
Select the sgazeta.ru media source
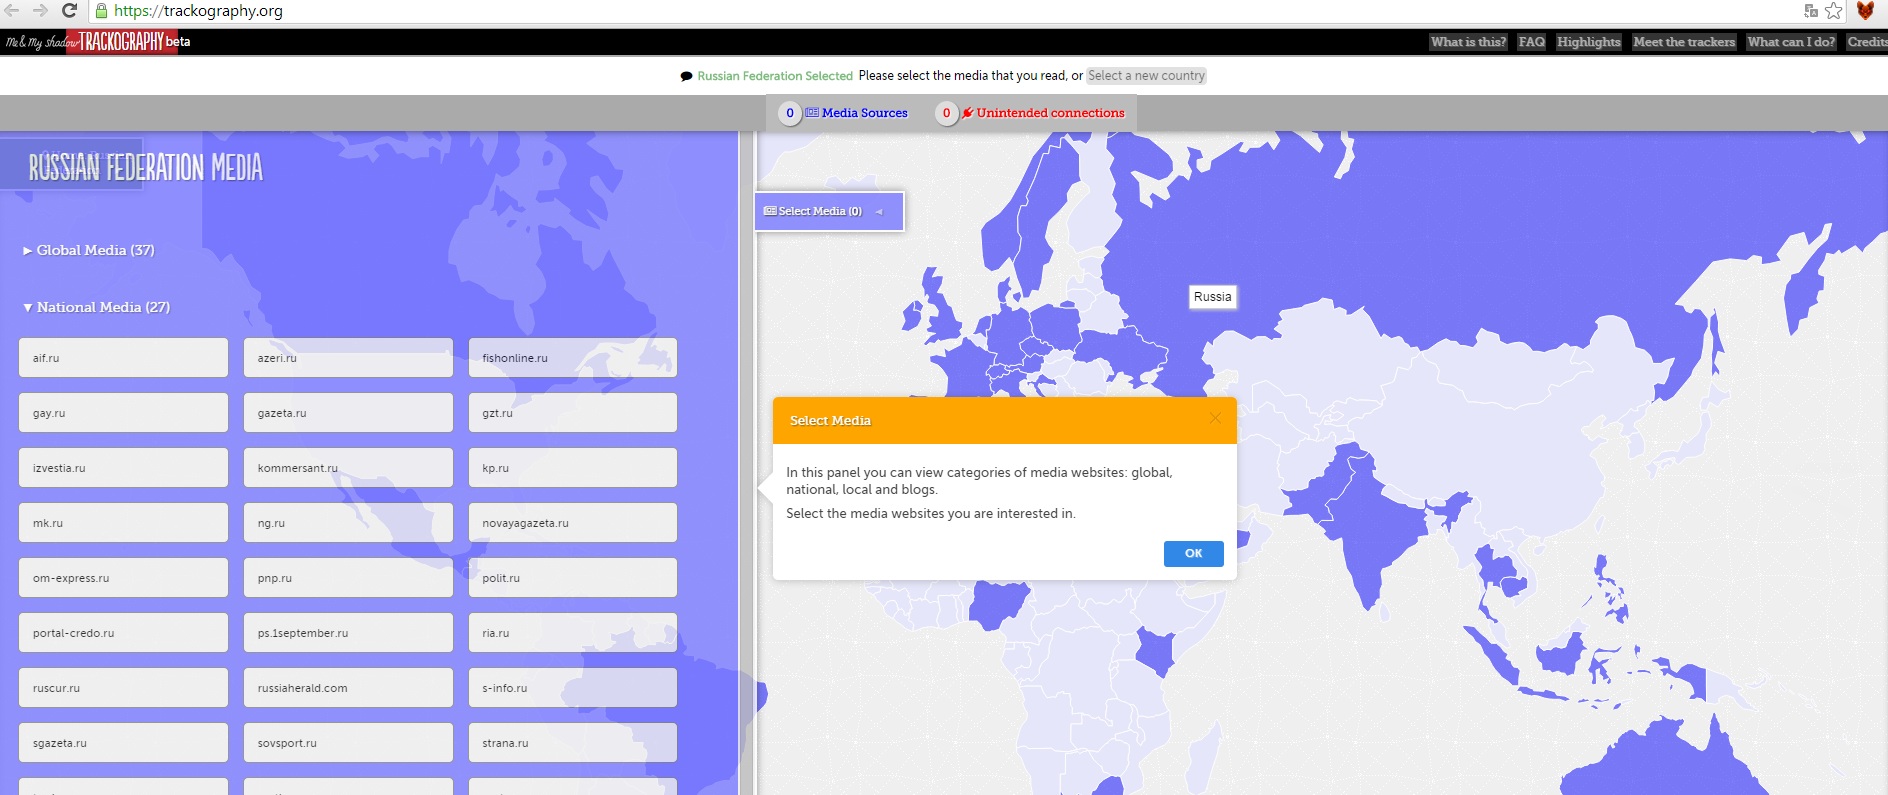pyautogui.click(x=123, y=743)
